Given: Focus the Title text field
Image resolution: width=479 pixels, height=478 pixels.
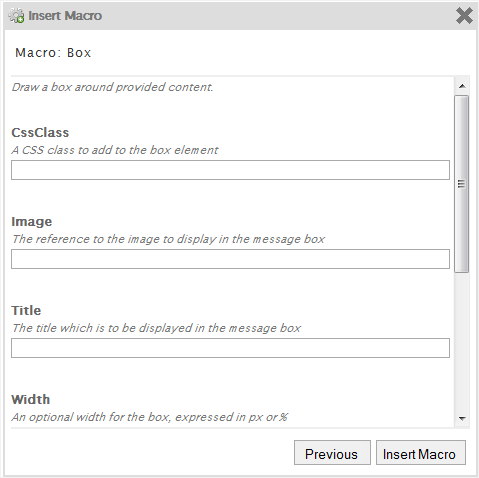Looking at the screenshot, I should 230,348.
